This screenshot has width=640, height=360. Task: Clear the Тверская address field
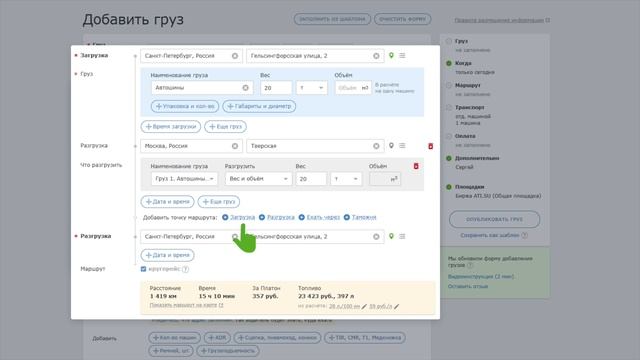[376, 146]
